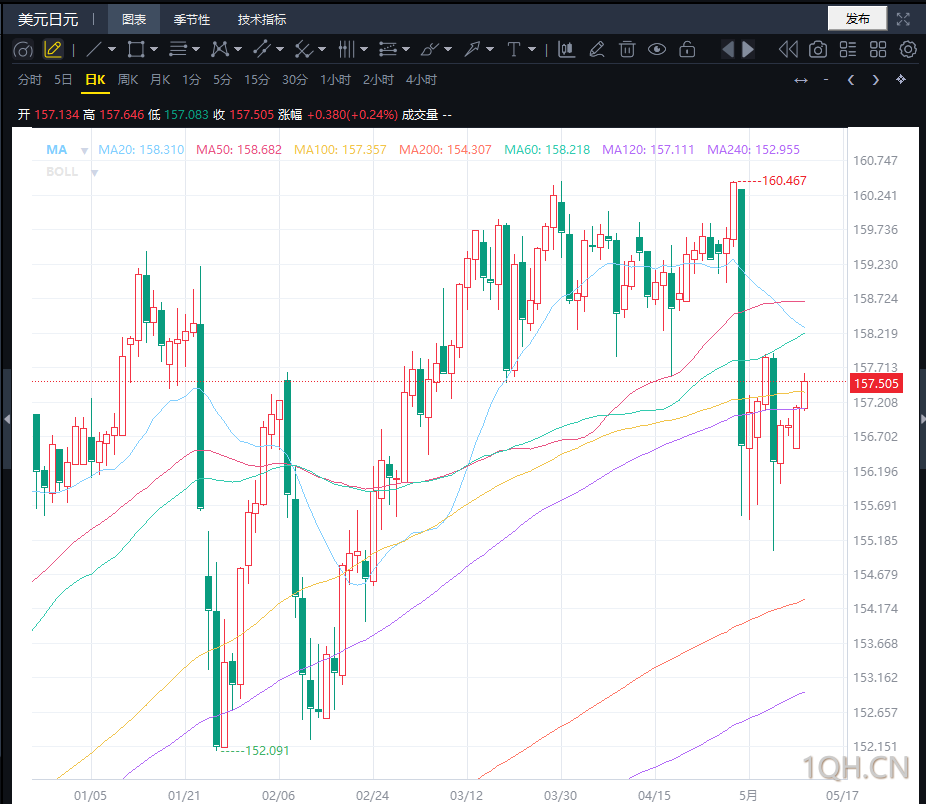The height and width of the screenshot is (804, 926).
Task: Switch to the 技术指标 tab
Action: point(262,19)
